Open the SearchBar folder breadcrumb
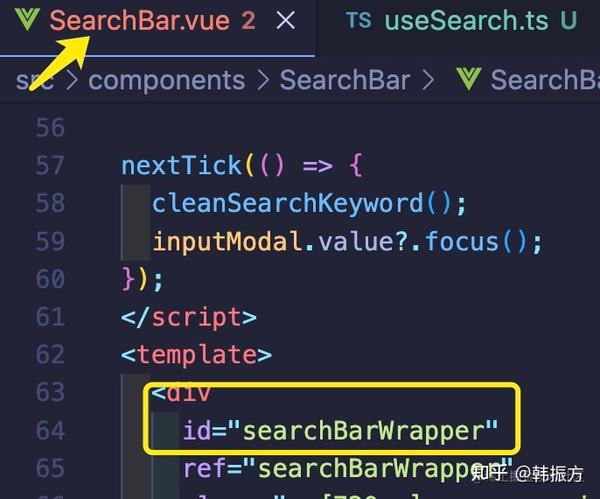 click(x=345, y=80)
